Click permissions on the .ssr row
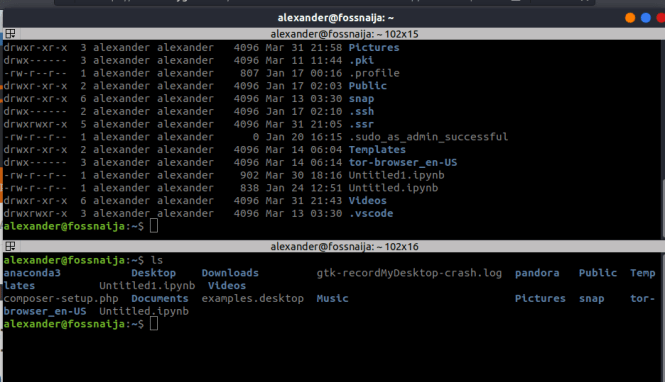 pyautogui.click(x=35, y=124)
